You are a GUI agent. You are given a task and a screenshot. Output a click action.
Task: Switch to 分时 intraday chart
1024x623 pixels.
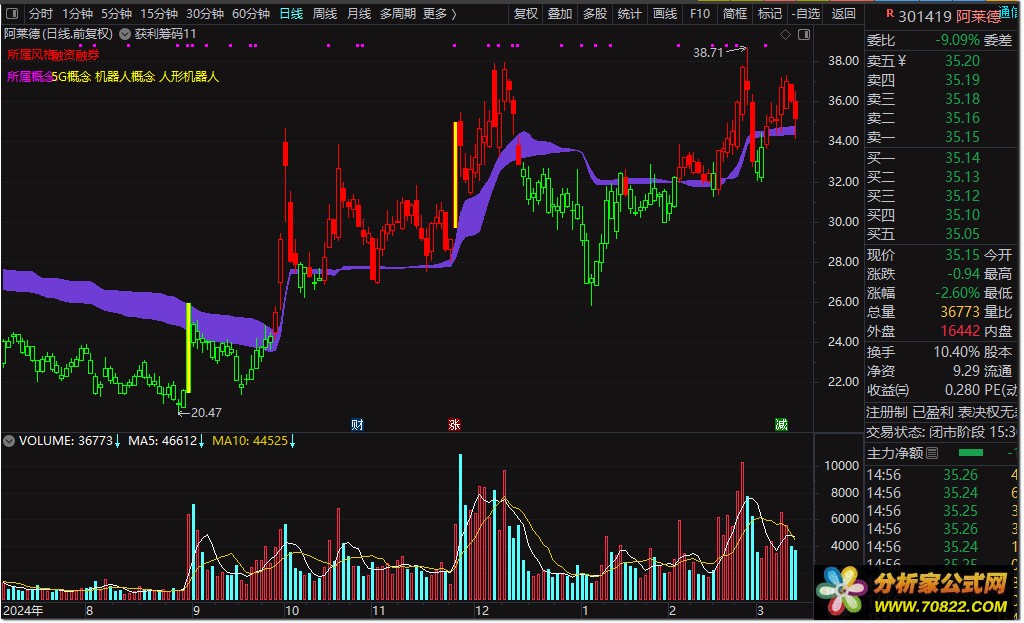pos(40,14)
